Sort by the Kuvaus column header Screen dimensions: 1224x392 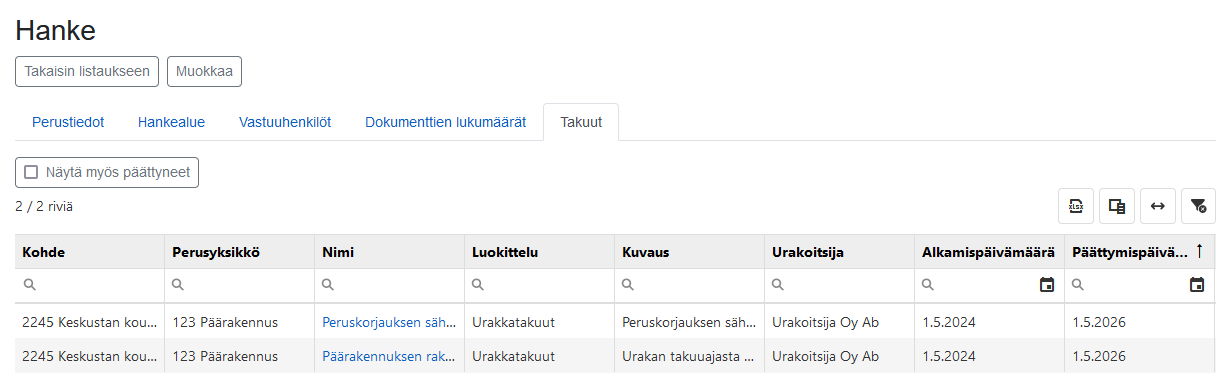click(x=690, y=252)
